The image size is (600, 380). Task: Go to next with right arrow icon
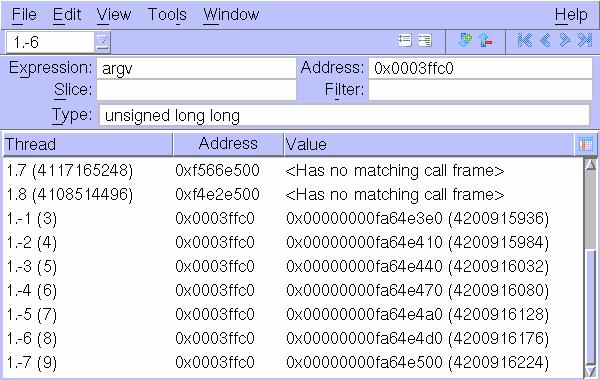coord(565,40)
